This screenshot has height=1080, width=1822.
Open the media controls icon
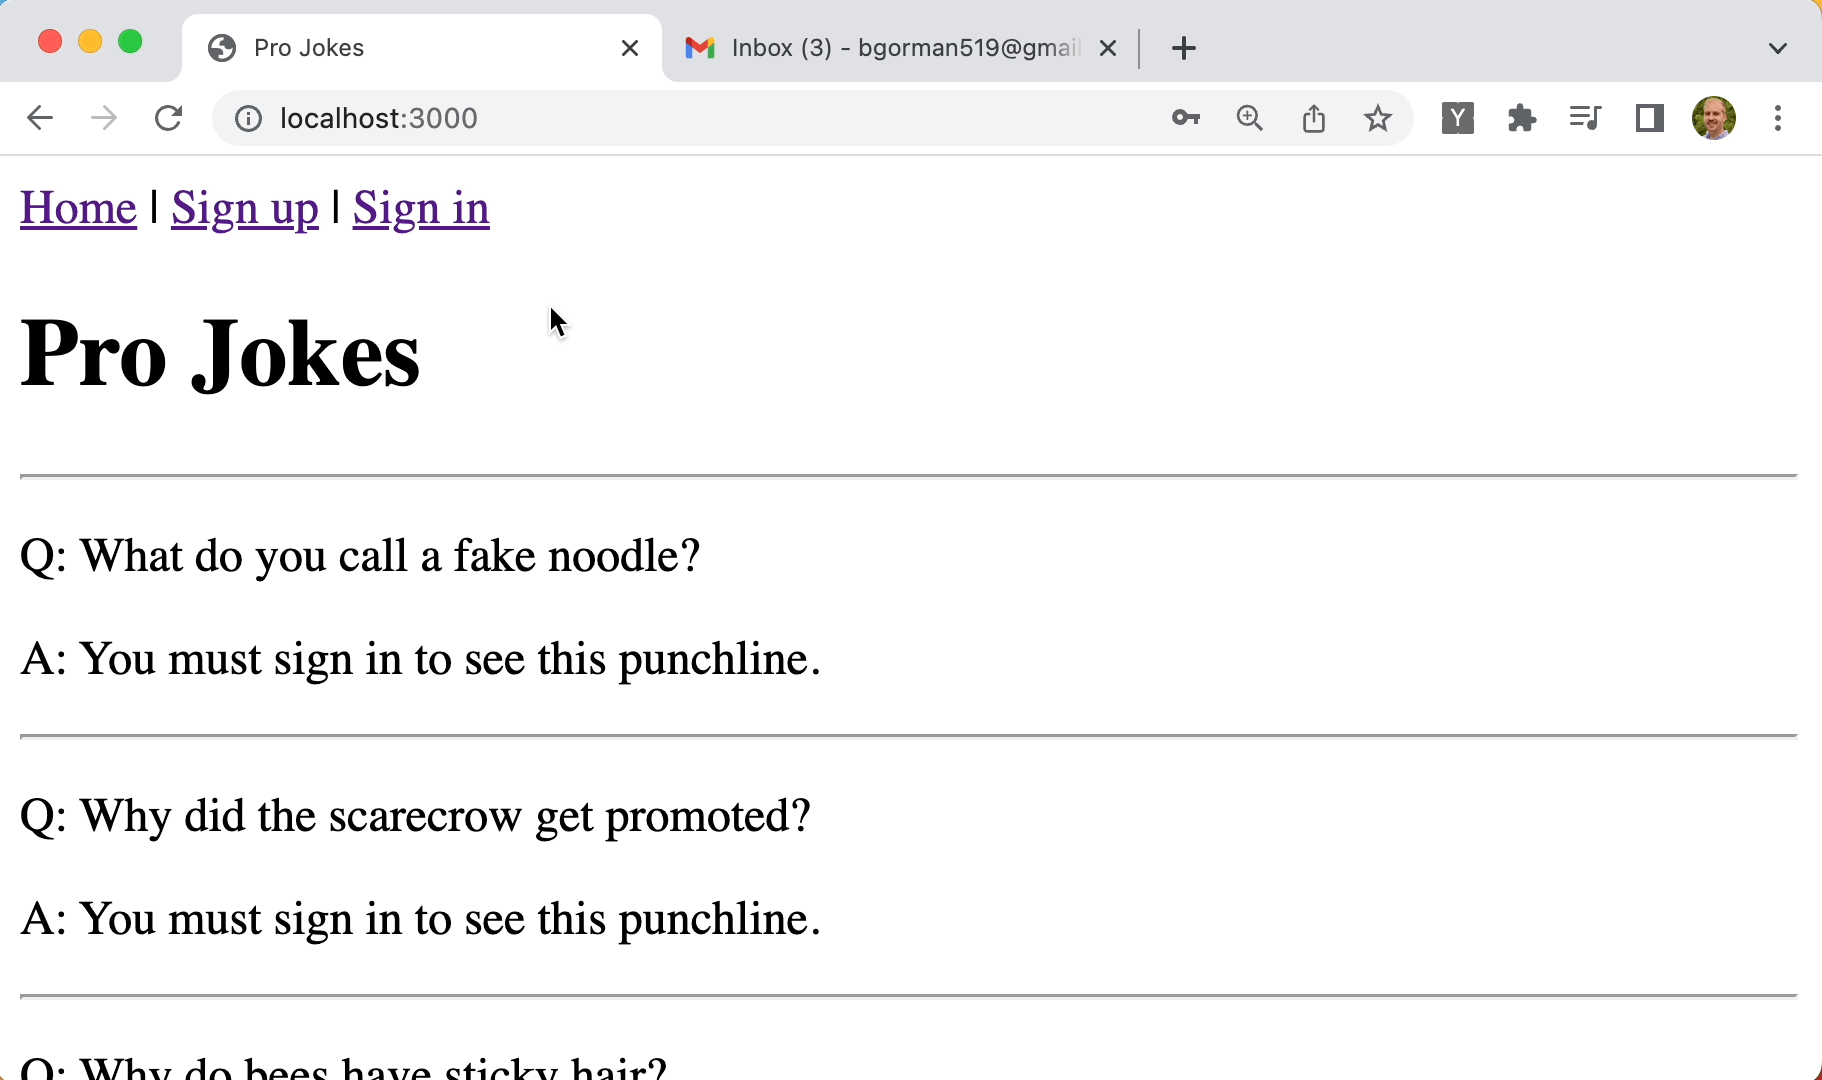(1586, 118)
